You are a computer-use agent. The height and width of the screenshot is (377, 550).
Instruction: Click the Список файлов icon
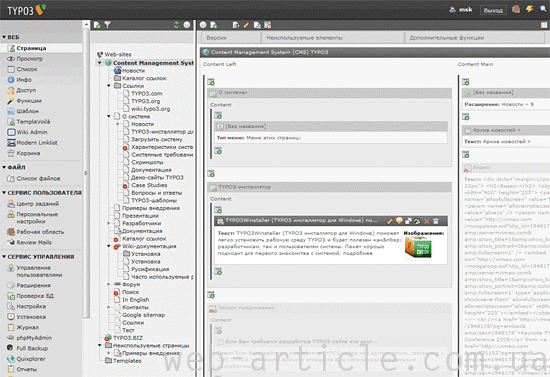click(11, 179)
